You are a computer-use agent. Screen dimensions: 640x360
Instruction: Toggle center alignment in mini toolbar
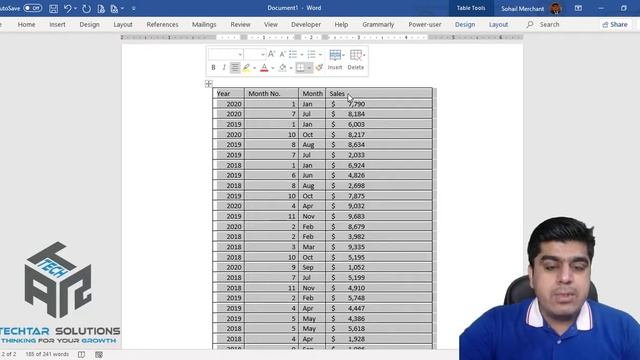pyautogui.click(x=235, y=67)
